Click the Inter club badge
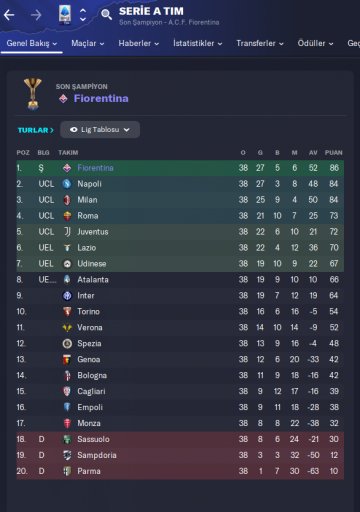This screenshot has height=512, width=360. (x=67, y=296)
